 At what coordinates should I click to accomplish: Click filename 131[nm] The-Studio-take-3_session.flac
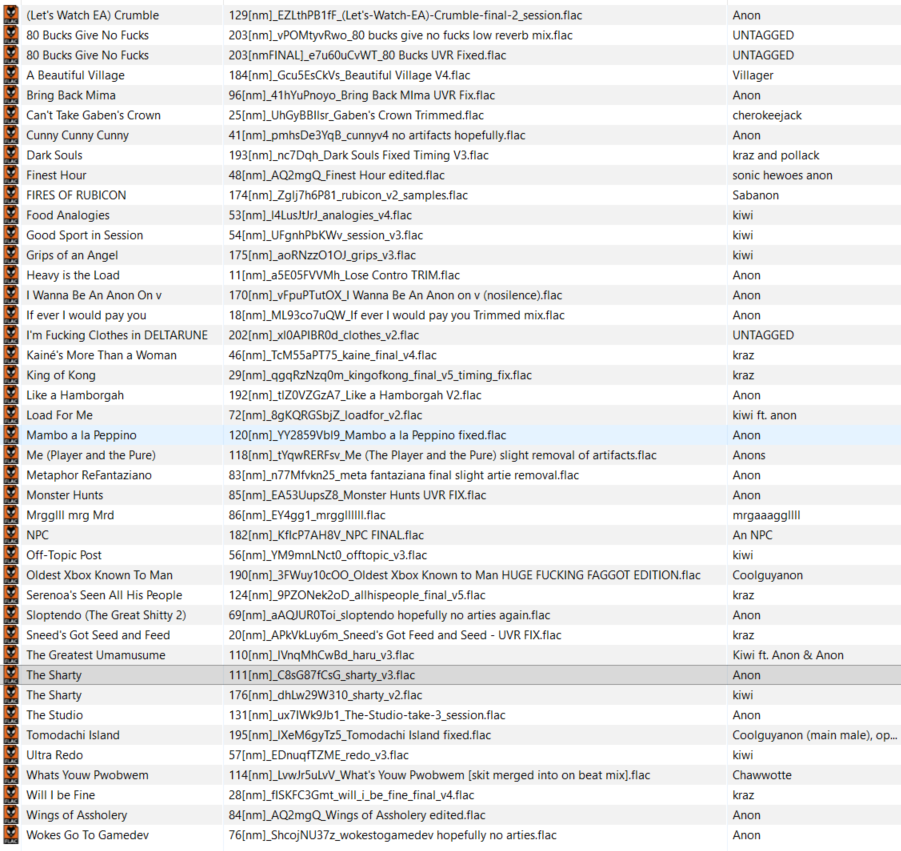[x=367, y=715]
